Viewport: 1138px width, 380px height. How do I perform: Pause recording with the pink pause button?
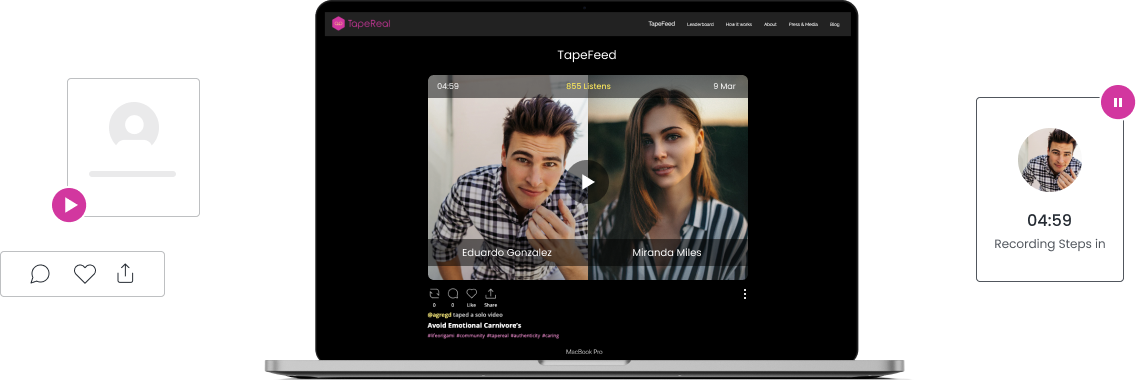pyautogui.click(x=1118, y=102)
